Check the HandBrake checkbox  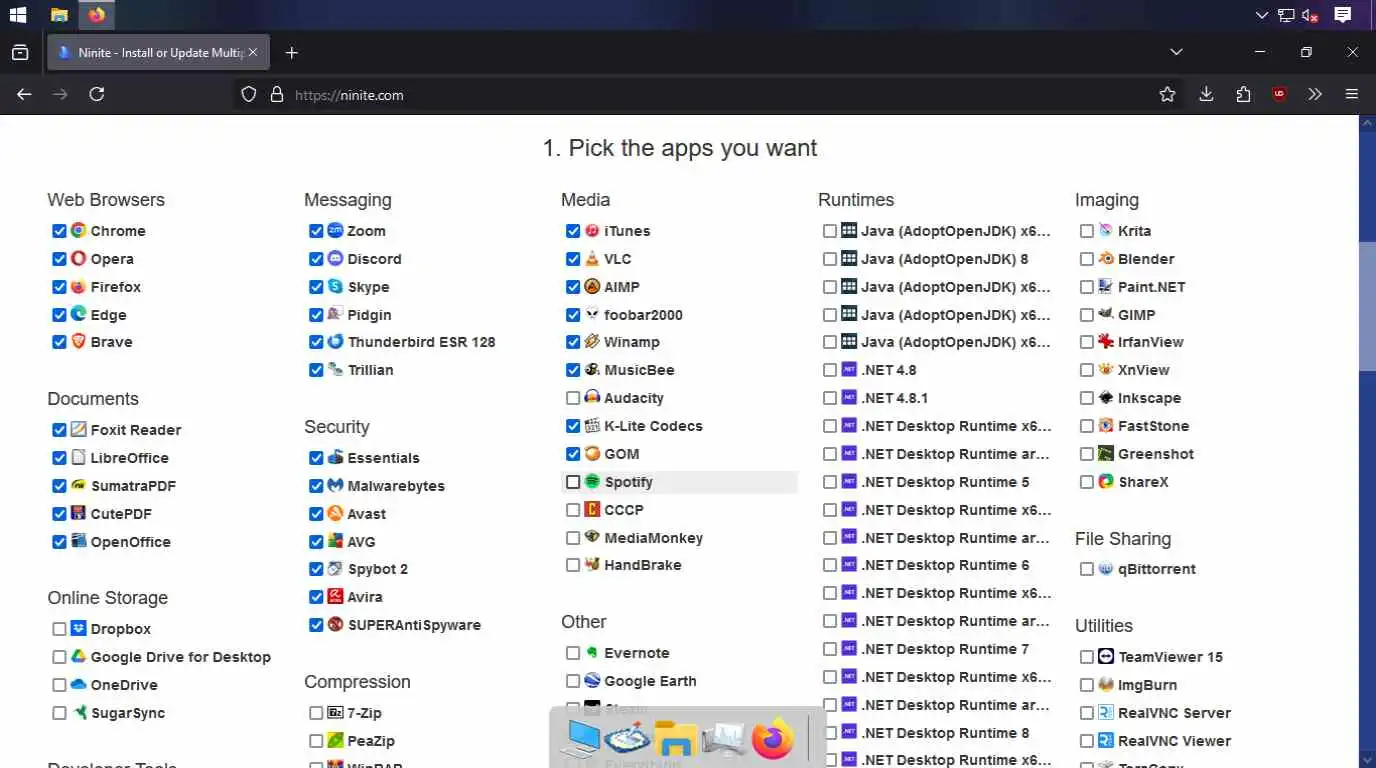tap(573, 565)
